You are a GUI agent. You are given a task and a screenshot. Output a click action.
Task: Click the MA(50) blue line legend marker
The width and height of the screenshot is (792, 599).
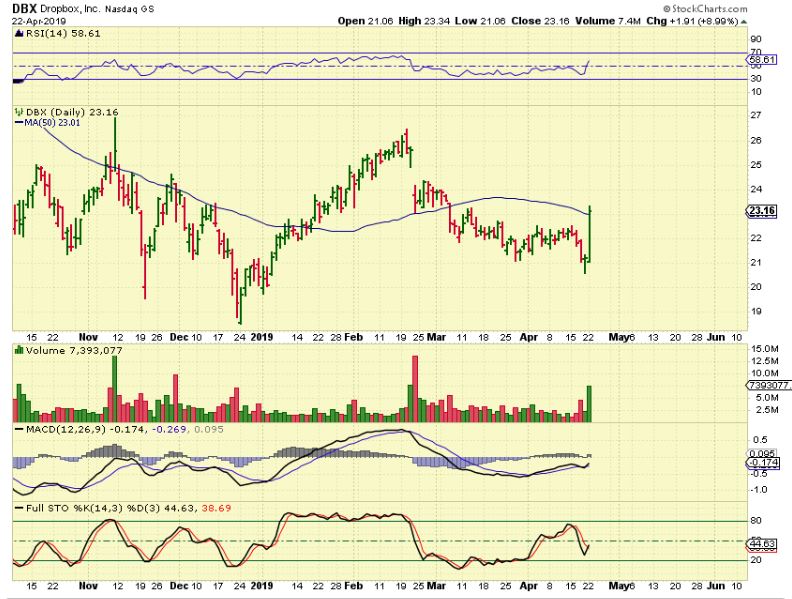click(x=16, y=123)
